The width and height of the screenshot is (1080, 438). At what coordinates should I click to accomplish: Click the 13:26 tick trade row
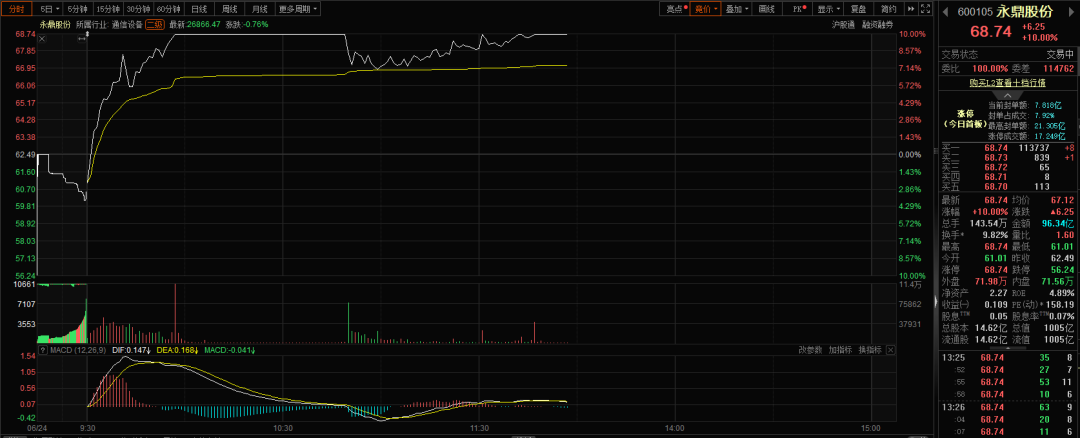coord(1008,407)
